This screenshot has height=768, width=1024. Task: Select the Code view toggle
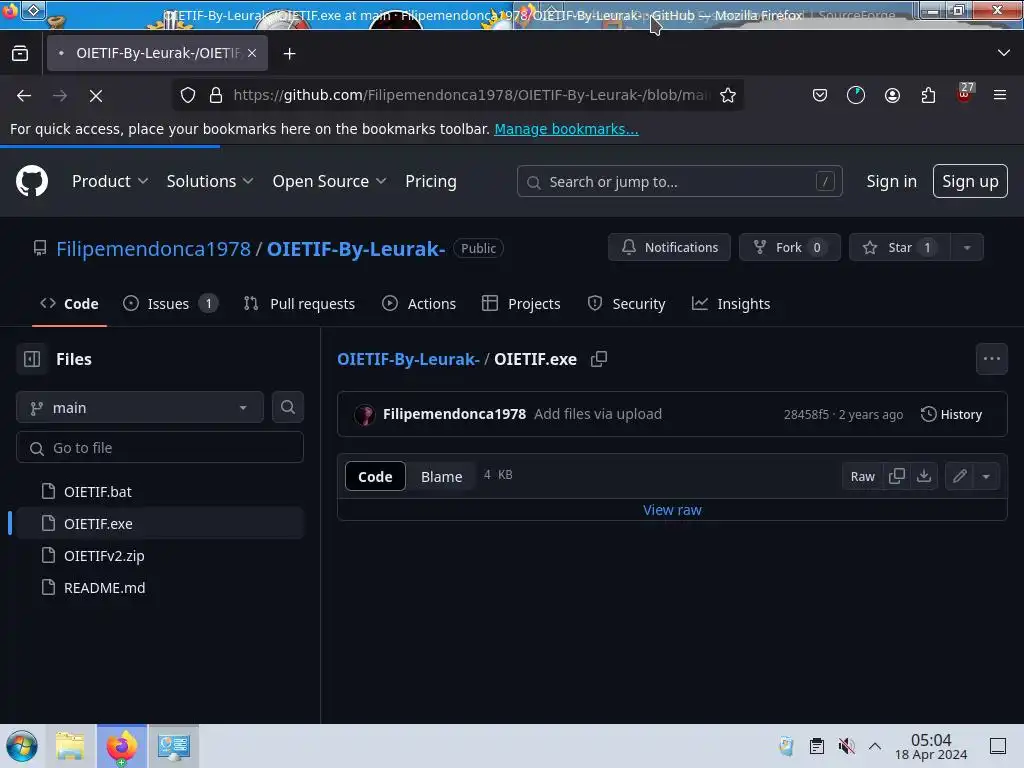375,476
